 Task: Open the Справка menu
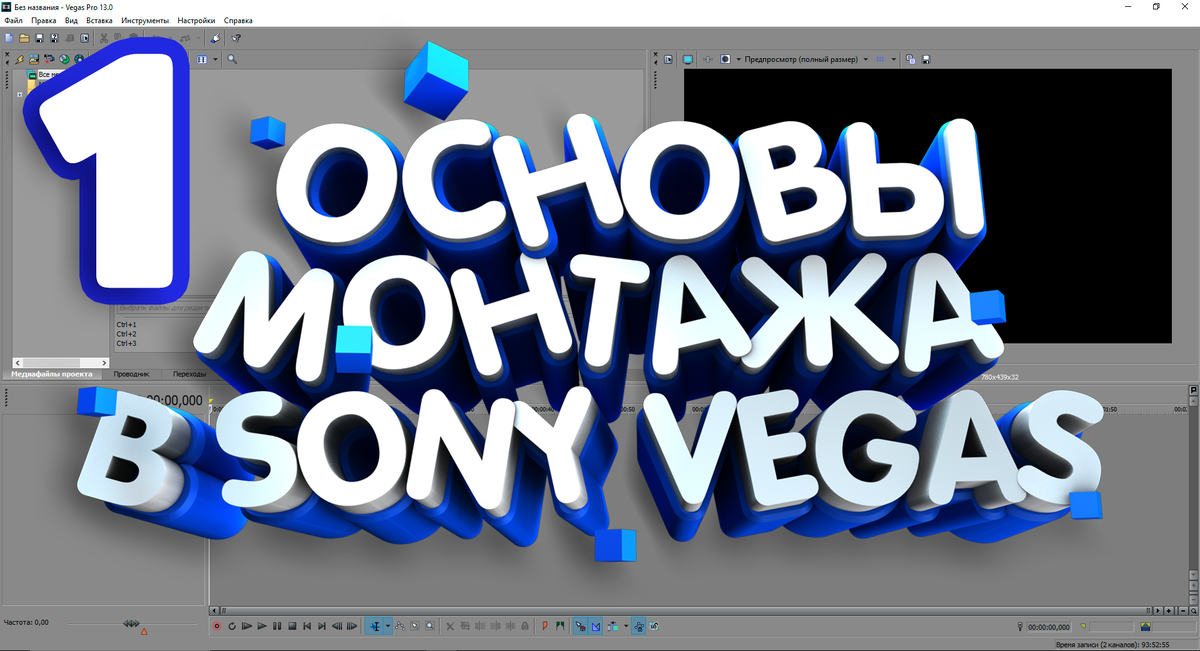[238, 20]
